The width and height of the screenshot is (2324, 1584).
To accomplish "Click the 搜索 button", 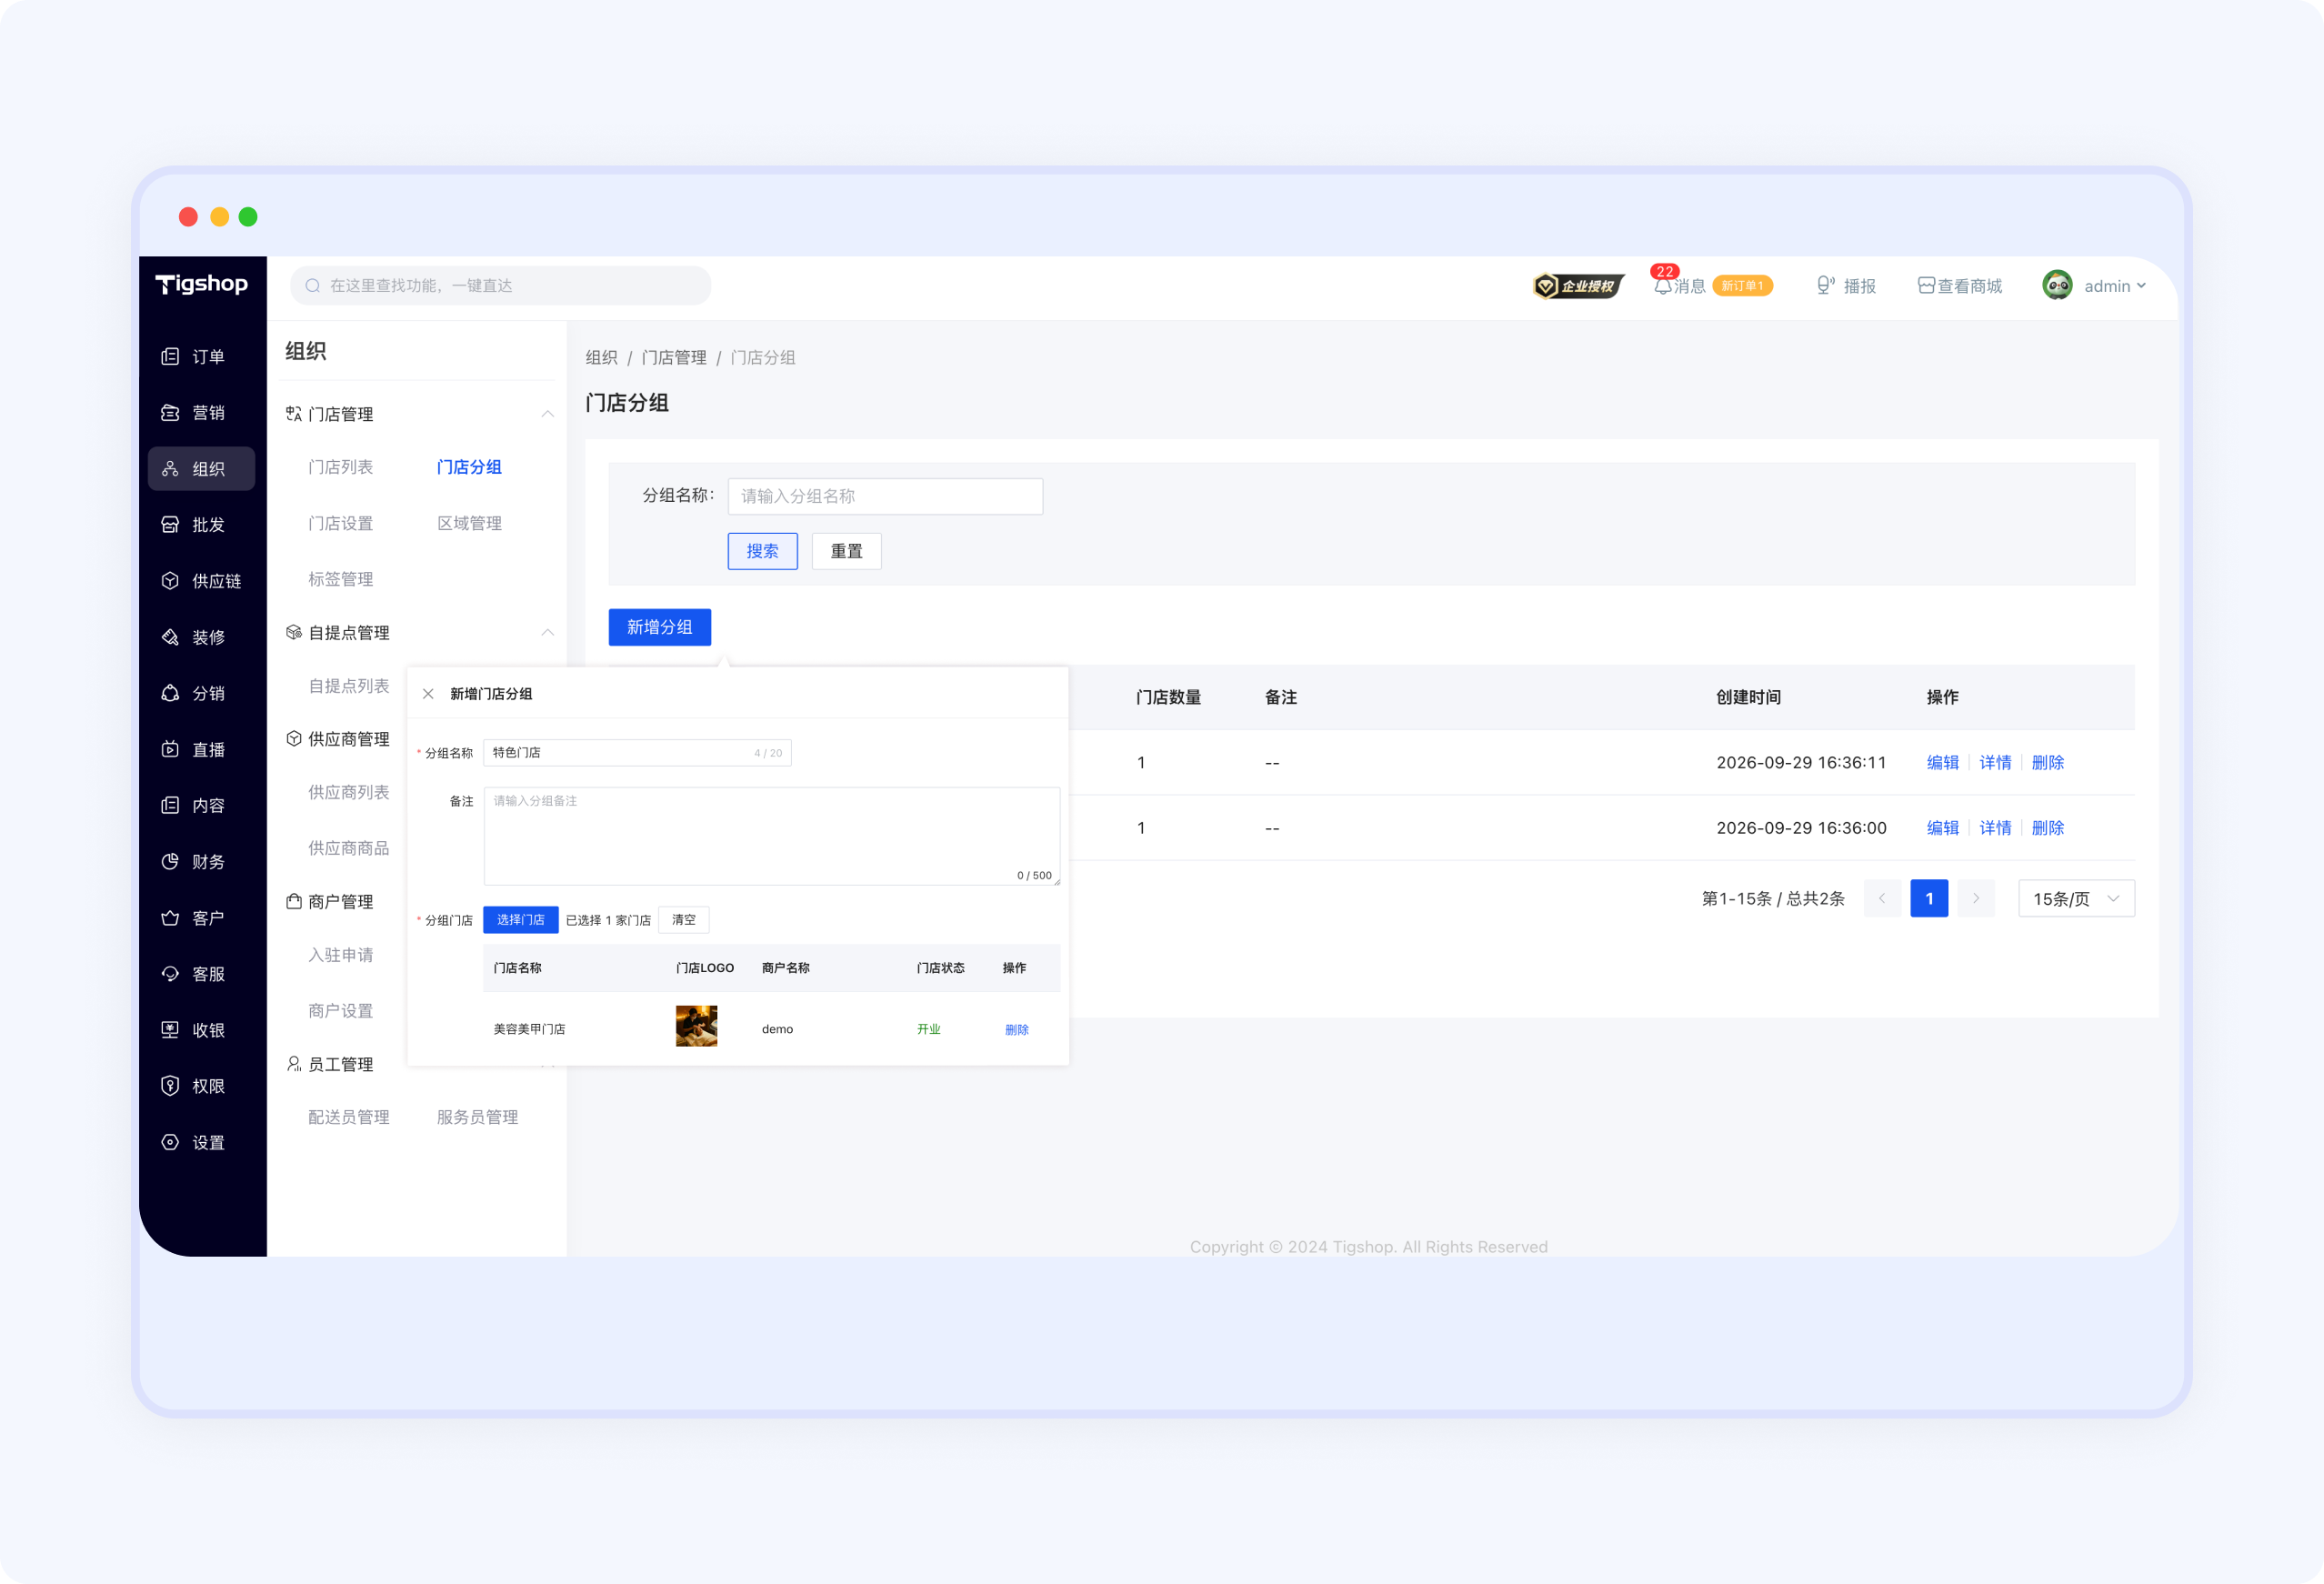I will (762, 551).
